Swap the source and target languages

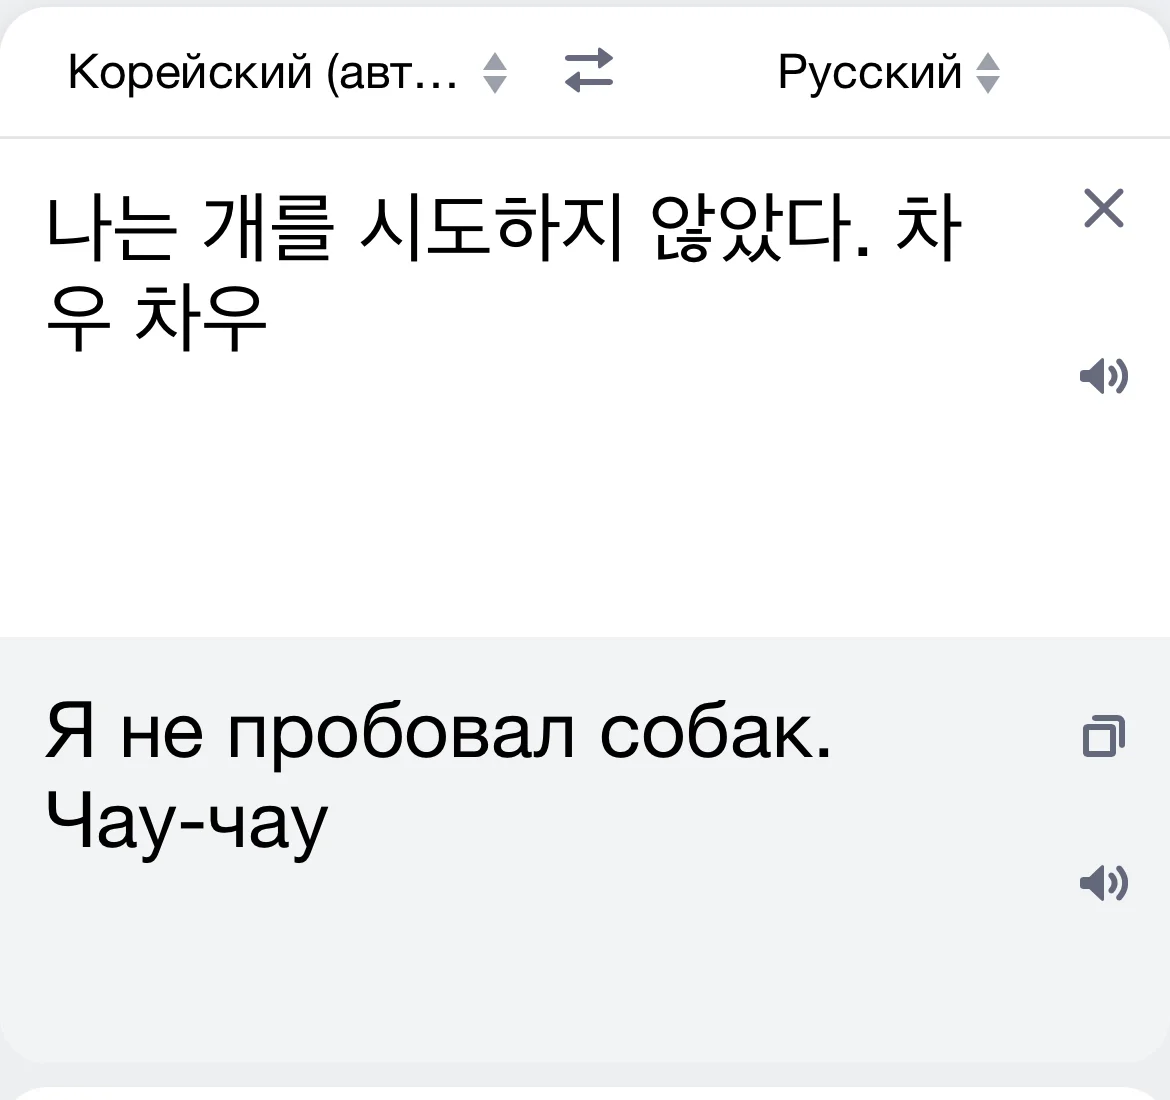[x=588, y=72]
